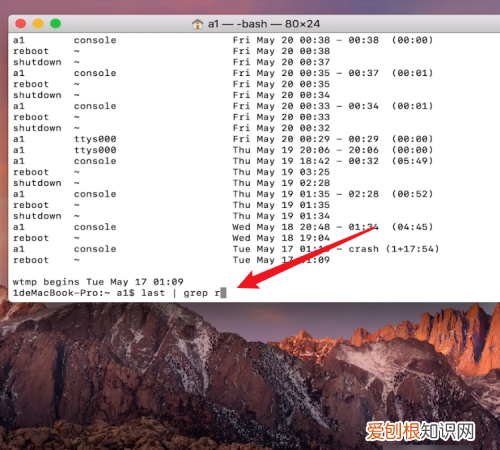Click the terminal cursor after 'grep r'
The image size is (500, 450).
(223, 293)
